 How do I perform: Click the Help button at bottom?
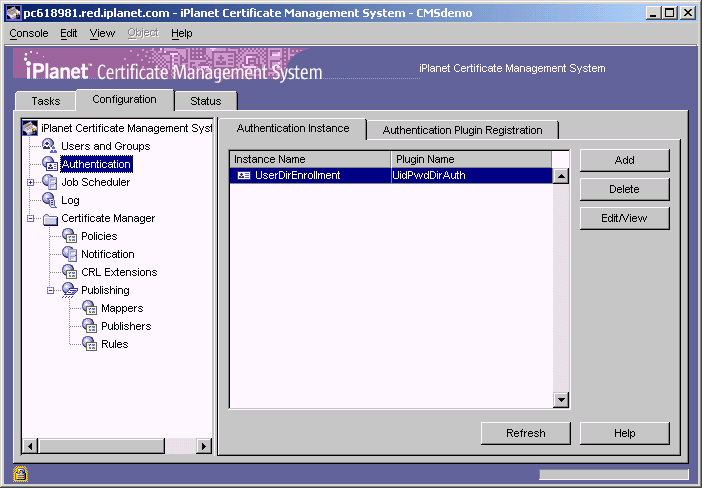click(x=625, y=433)
